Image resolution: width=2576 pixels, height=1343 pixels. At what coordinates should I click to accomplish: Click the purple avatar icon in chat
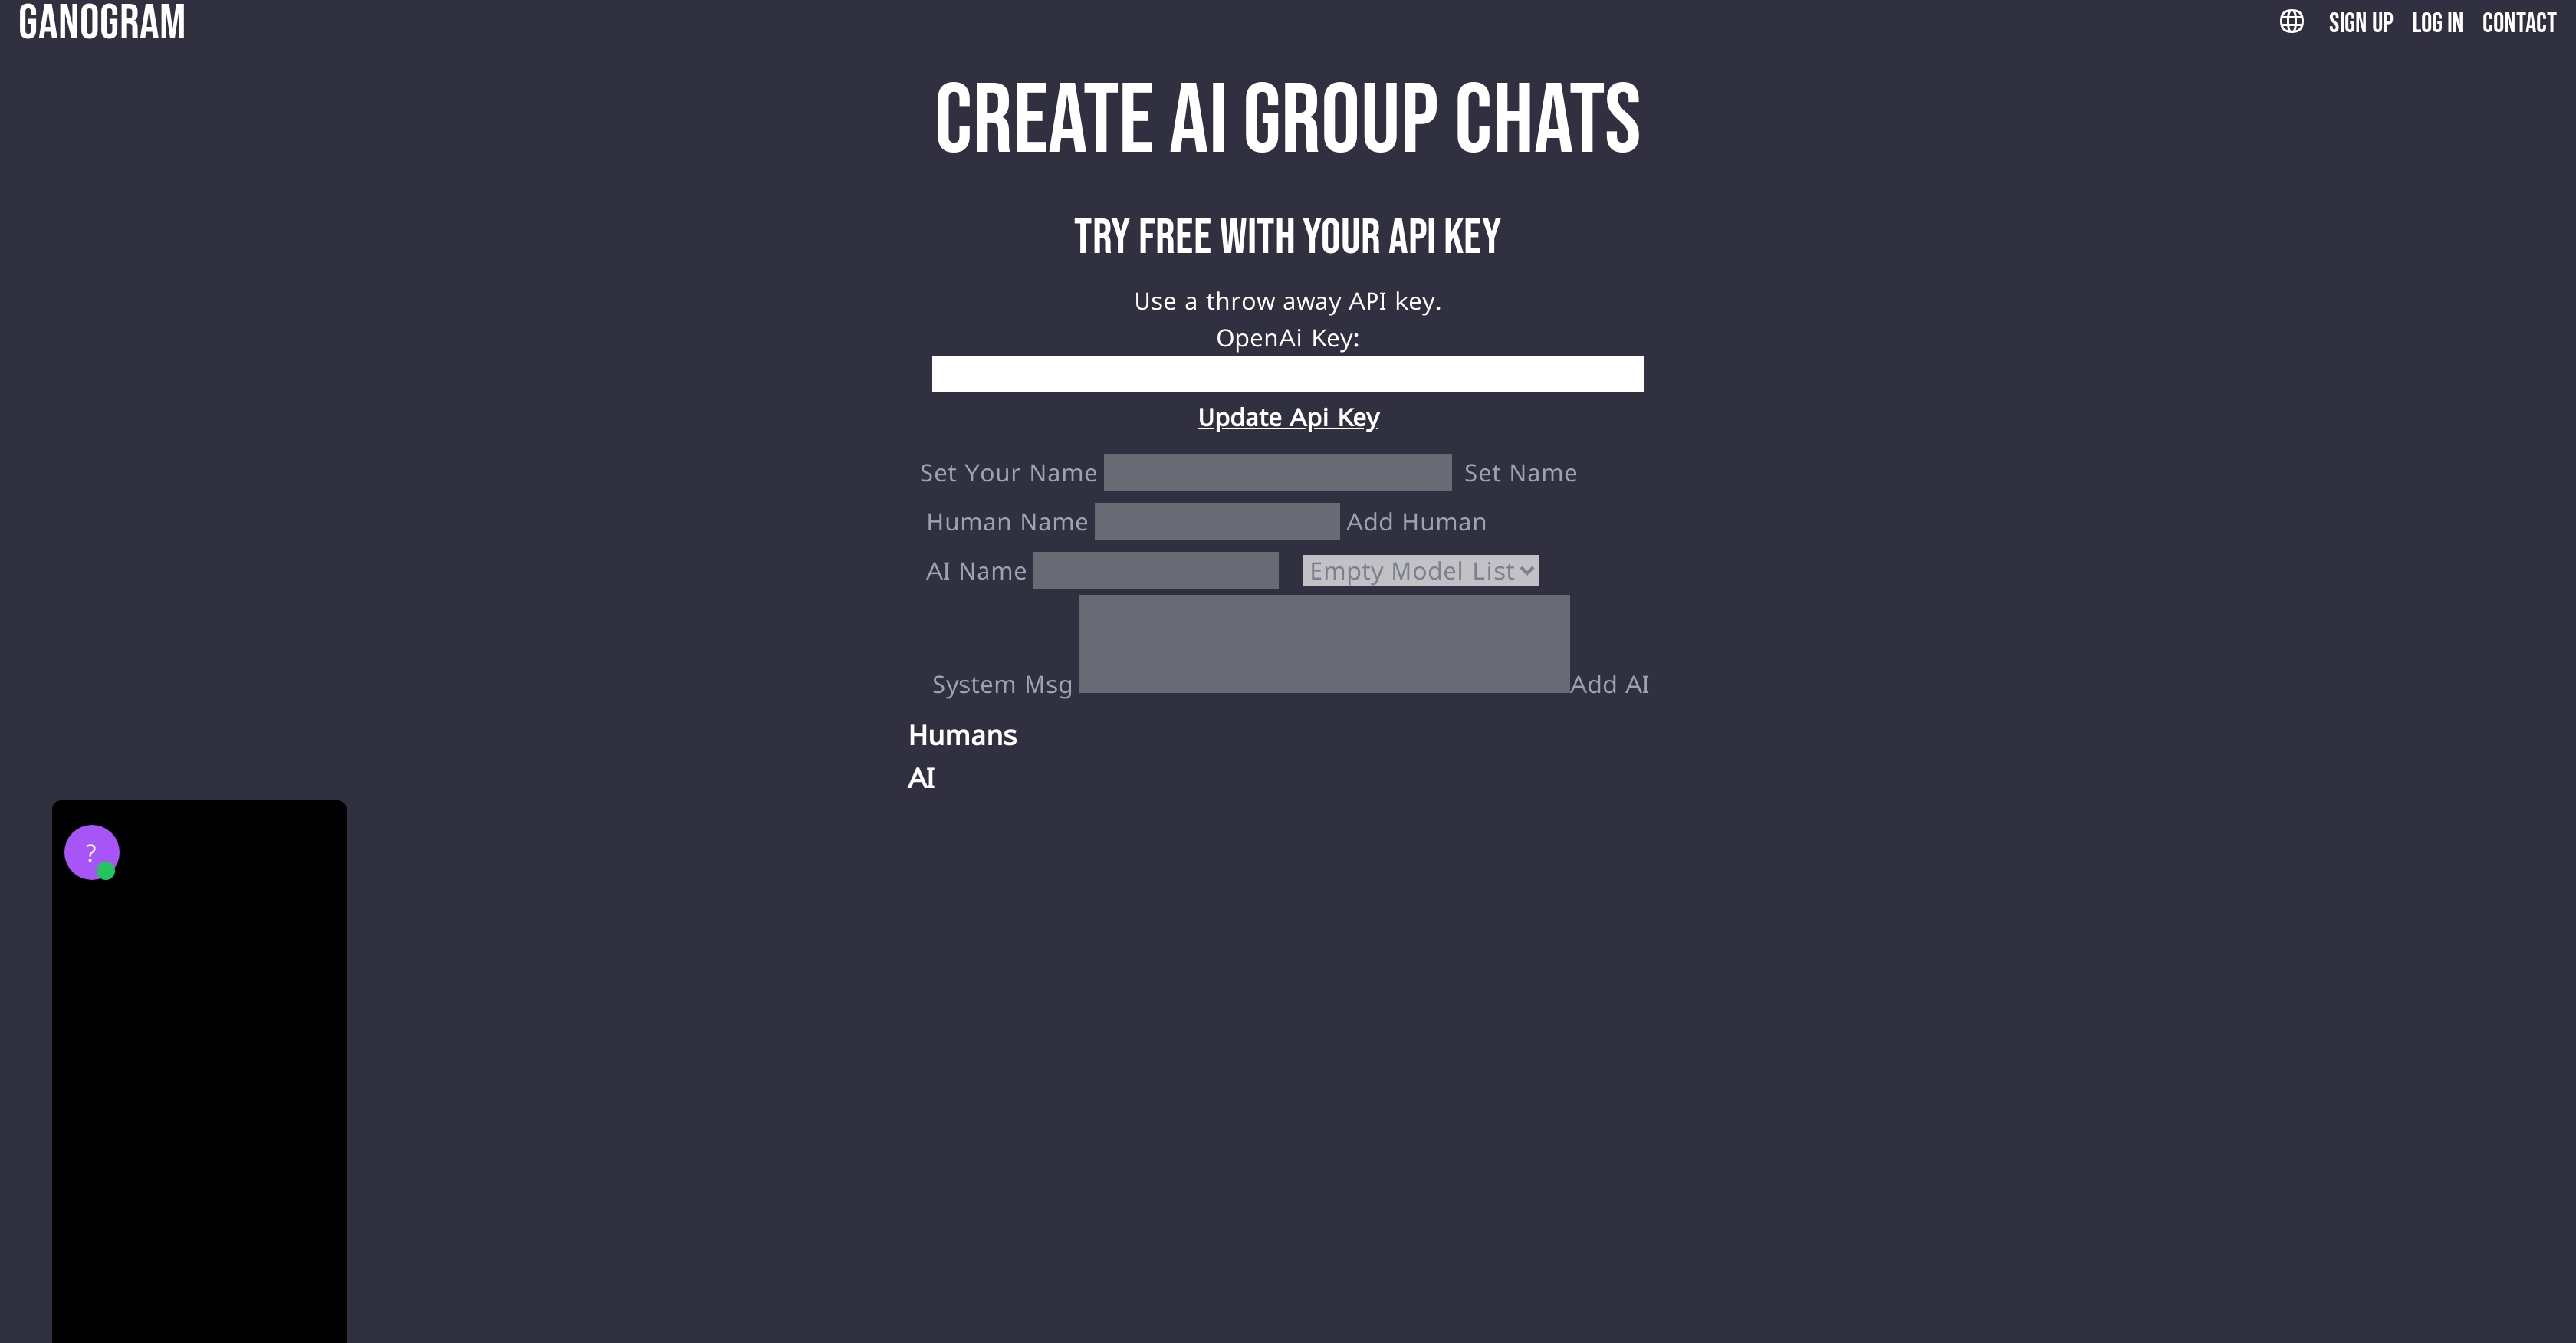point(92,852)
